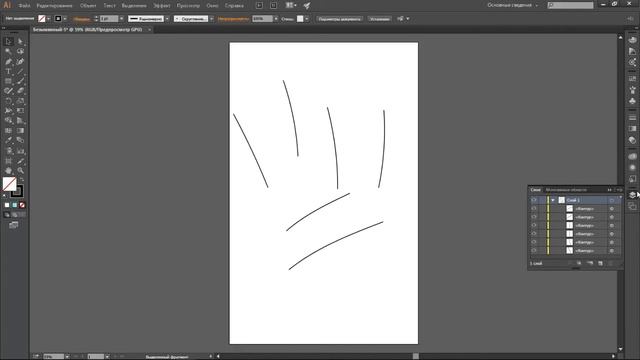Select the Artboard tool

click(8, 161)
